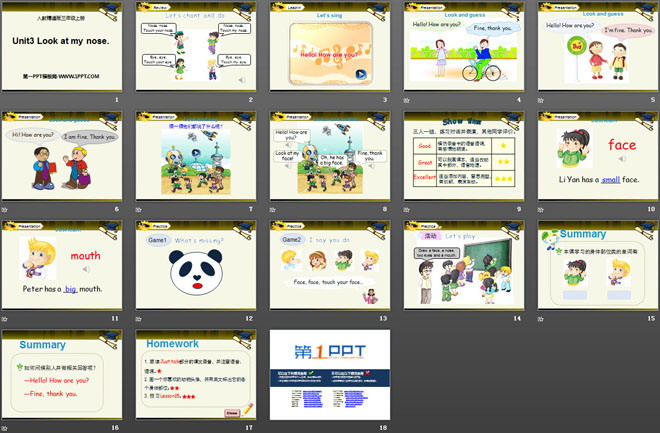The image size is (660, 433).
Task: Click the slide number 14 label
Action: pos(517,319)
